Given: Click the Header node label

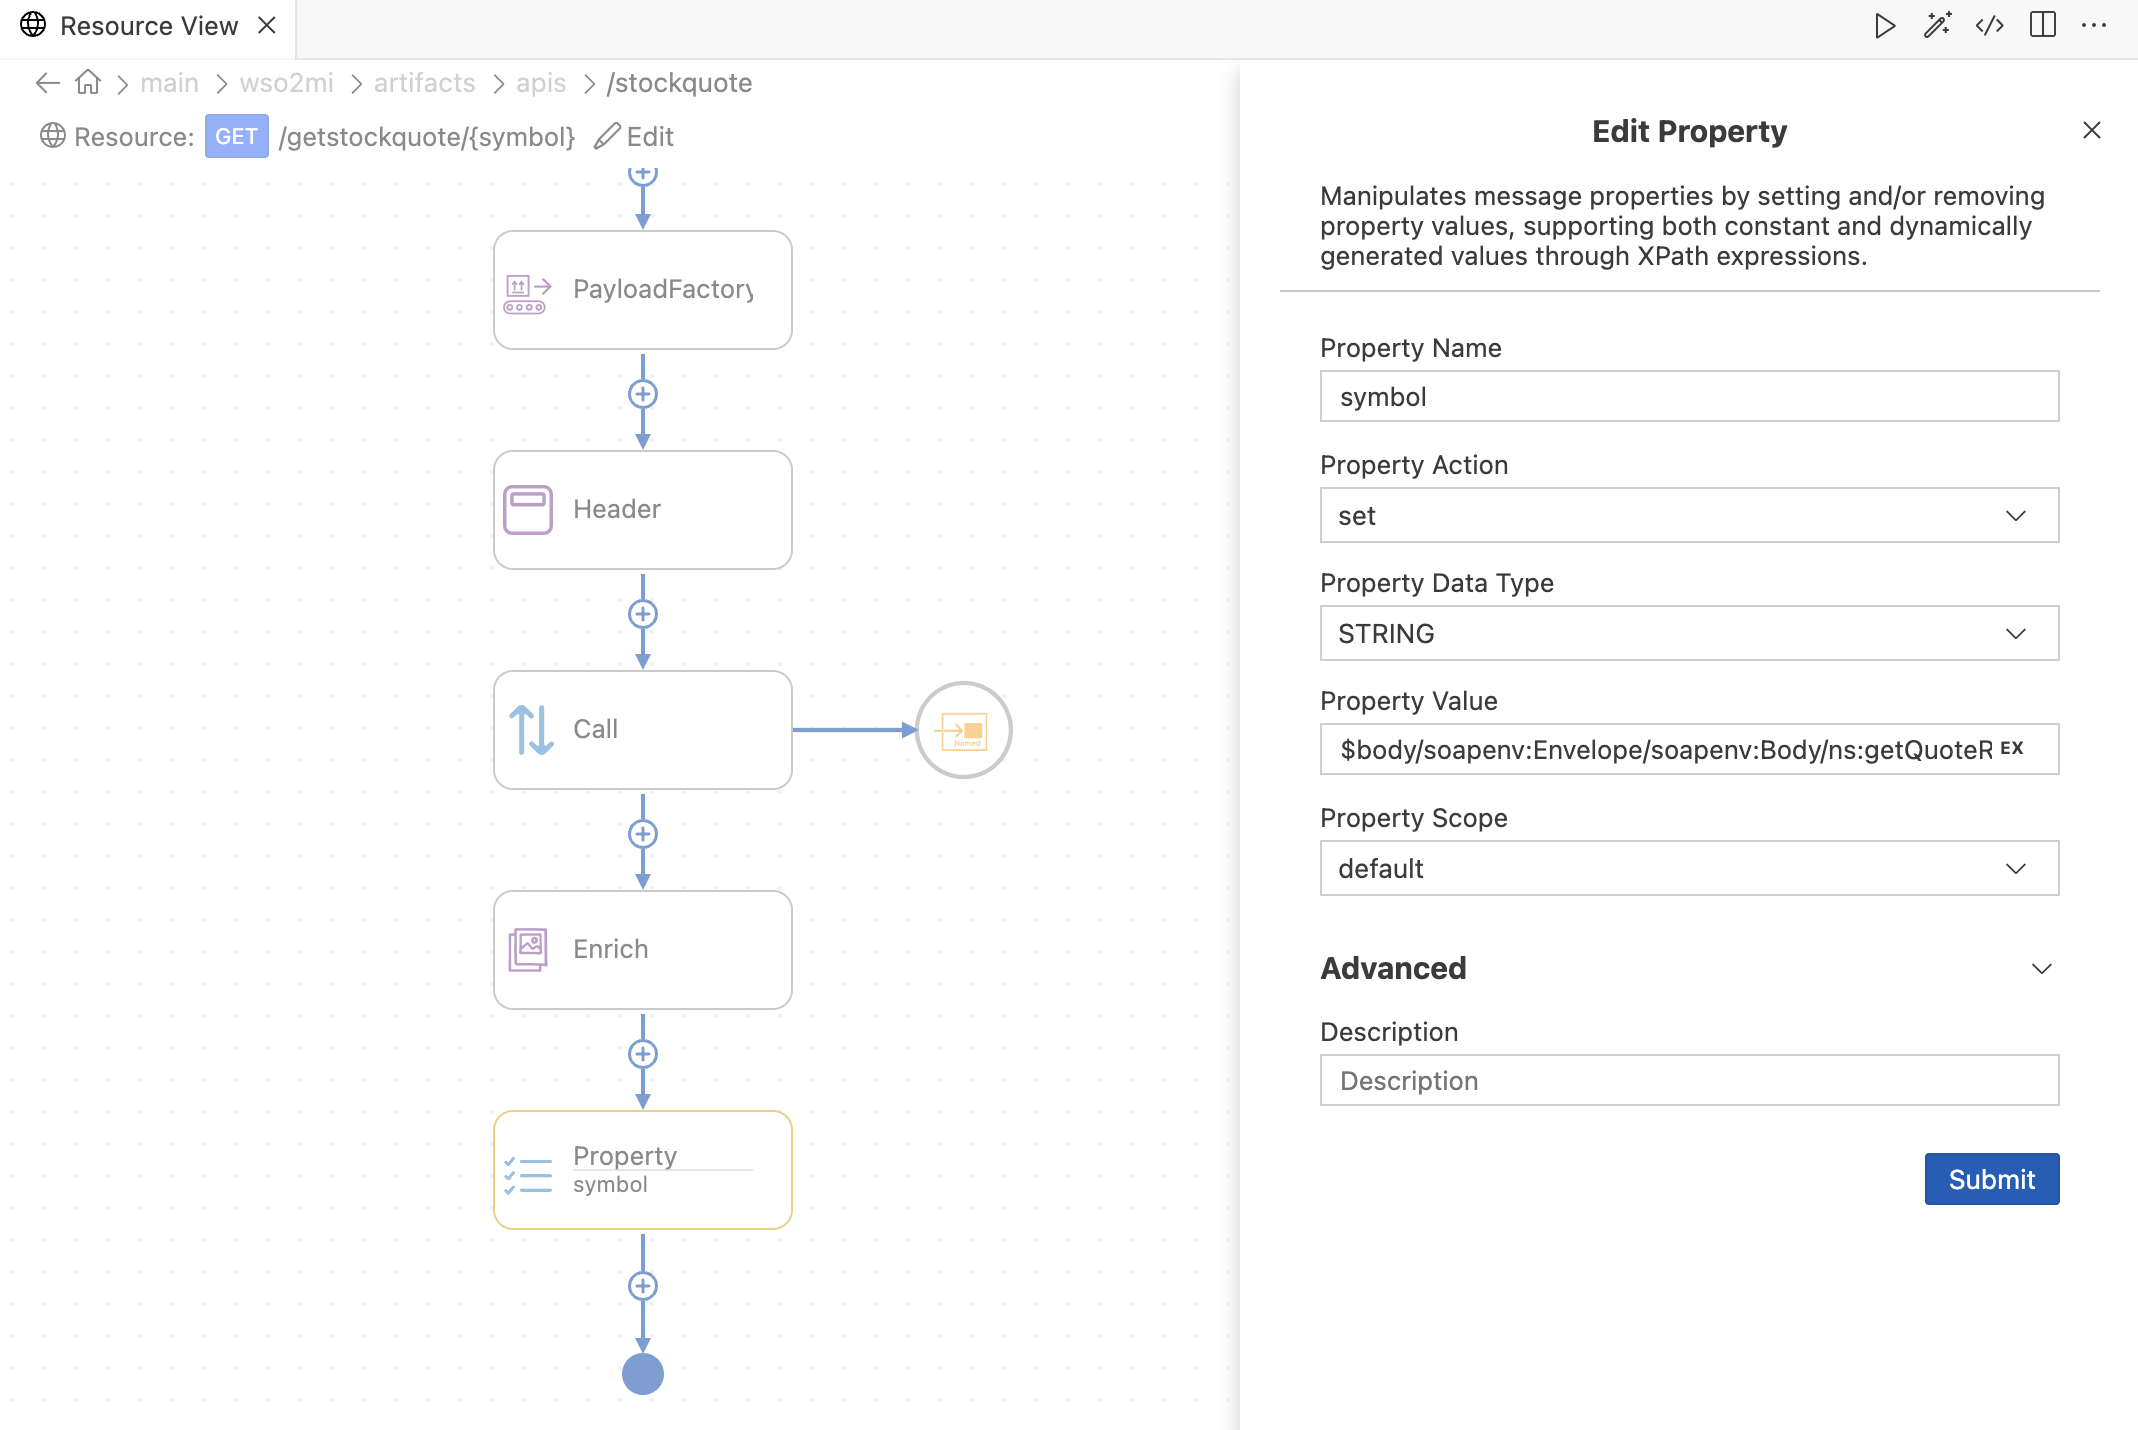Looking at the screenshot, I should click(617, 509).
